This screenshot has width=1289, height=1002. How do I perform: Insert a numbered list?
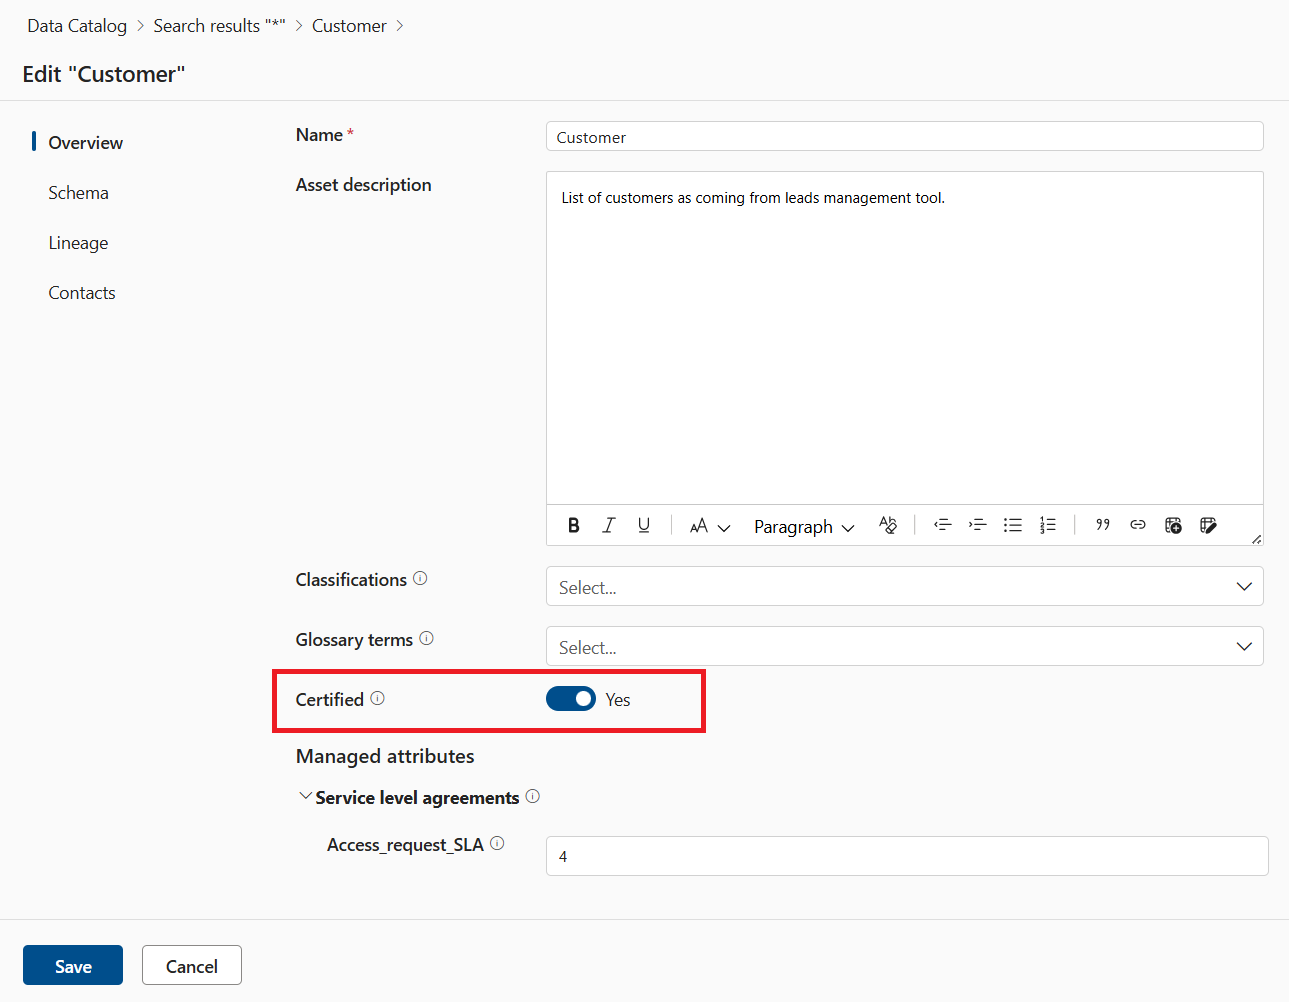click(x=1048, y=525)
